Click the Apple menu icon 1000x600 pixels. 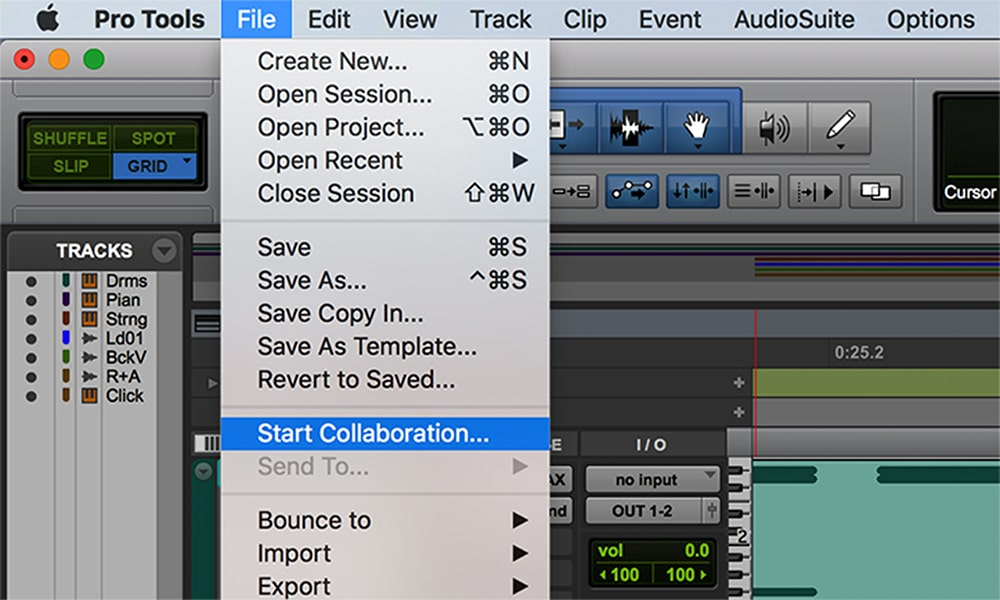pyautogui.click(x=47, y=19)
